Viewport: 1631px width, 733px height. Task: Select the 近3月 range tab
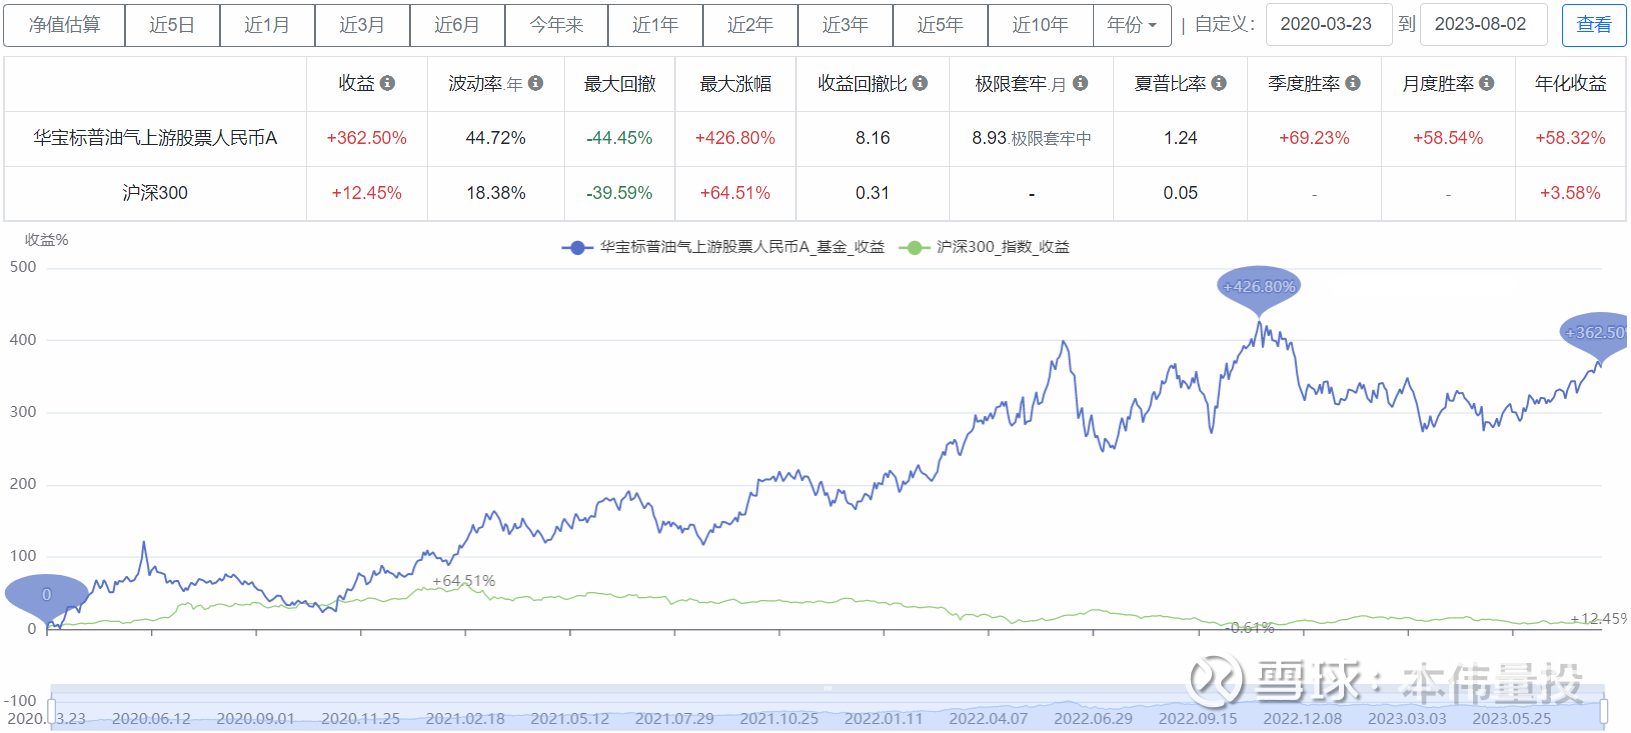[x=362, y=25]
